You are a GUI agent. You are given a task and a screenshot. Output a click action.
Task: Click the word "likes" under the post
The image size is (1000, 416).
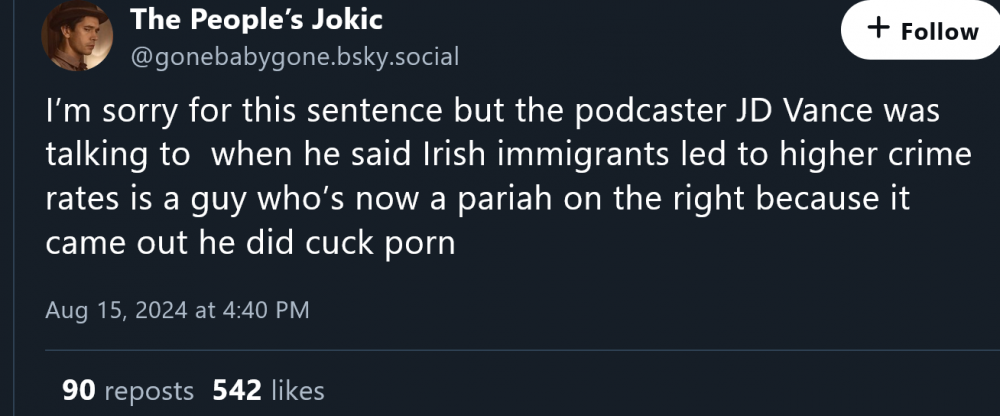click(297, 389)
